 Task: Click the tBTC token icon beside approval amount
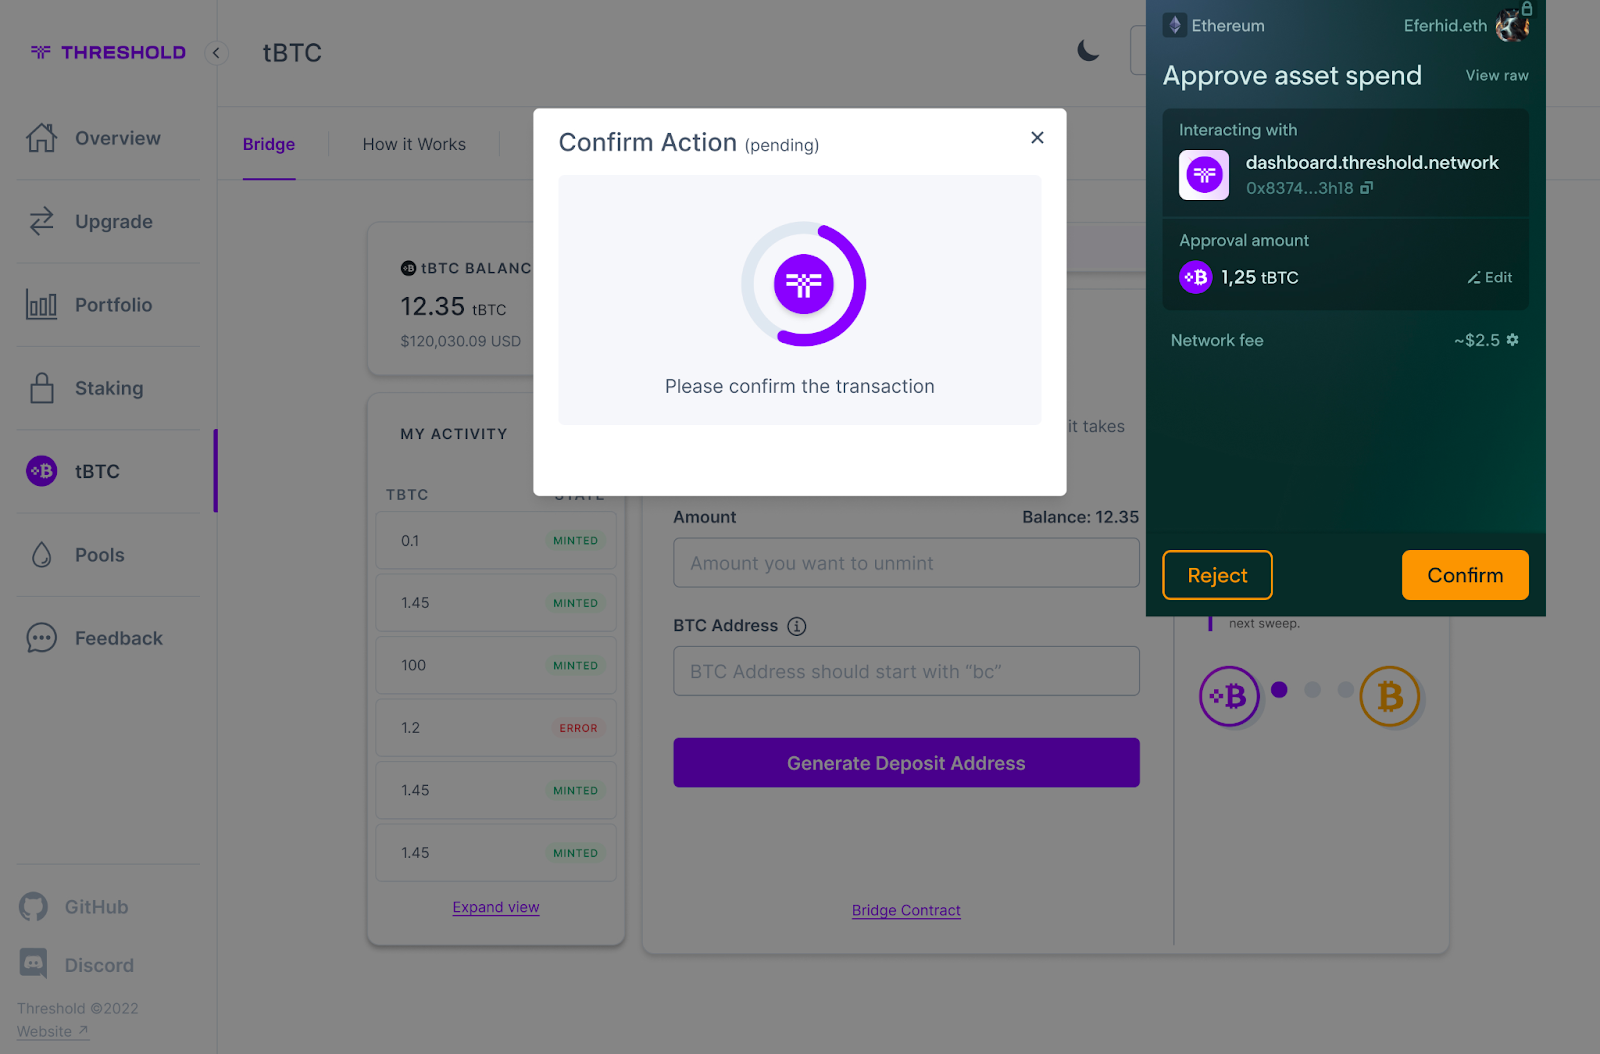point(1196,277)
